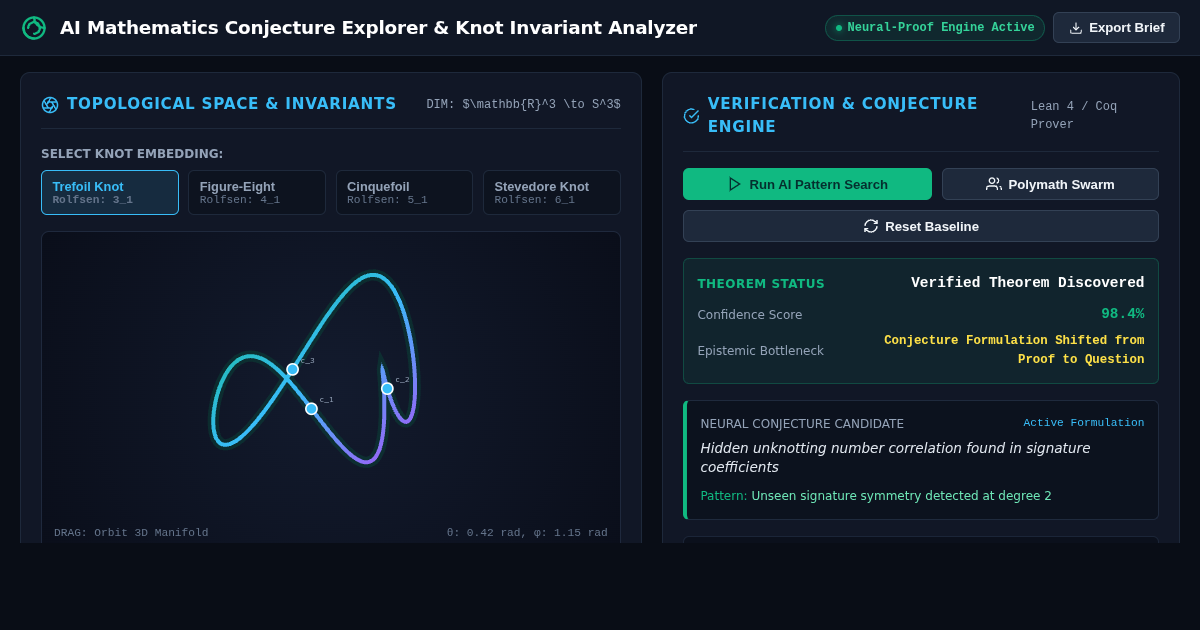Screen dimensions: 1200x630
Task: Click the green Neural-Proof Engine status dot
Action: tap(839, 28)
